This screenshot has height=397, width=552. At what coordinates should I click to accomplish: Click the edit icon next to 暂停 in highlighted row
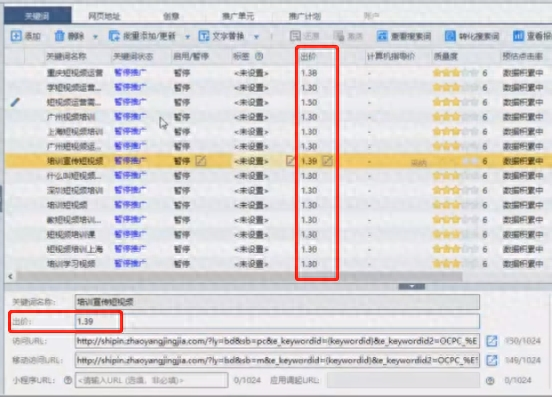pyautogui.click(x=201, y=161)
